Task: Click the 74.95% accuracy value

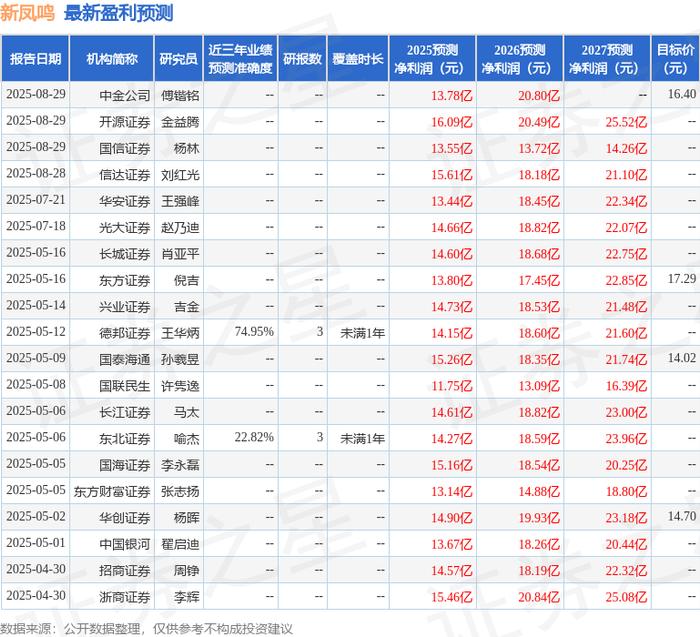Action: pyautogui.click(x=254, y=332)
